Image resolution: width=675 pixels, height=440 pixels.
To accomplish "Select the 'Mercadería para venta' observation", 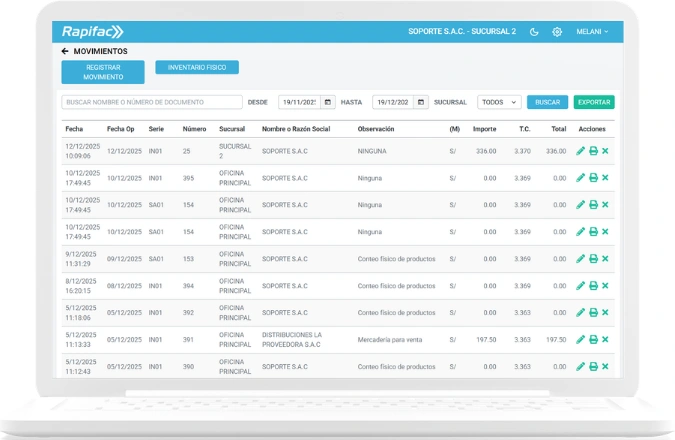I will pyautogui.click(x=390, y=340).
